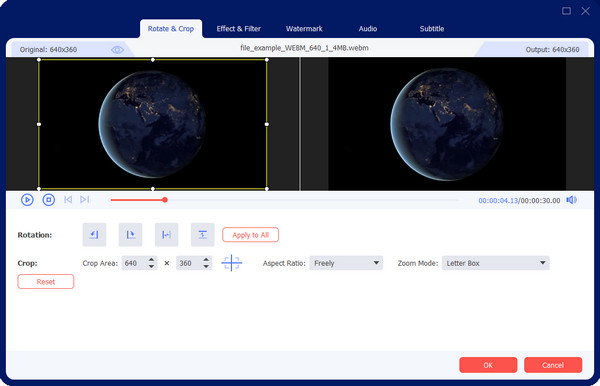
Task: Click the bottom-right crop handle
Action: click(x=267, y=189)
